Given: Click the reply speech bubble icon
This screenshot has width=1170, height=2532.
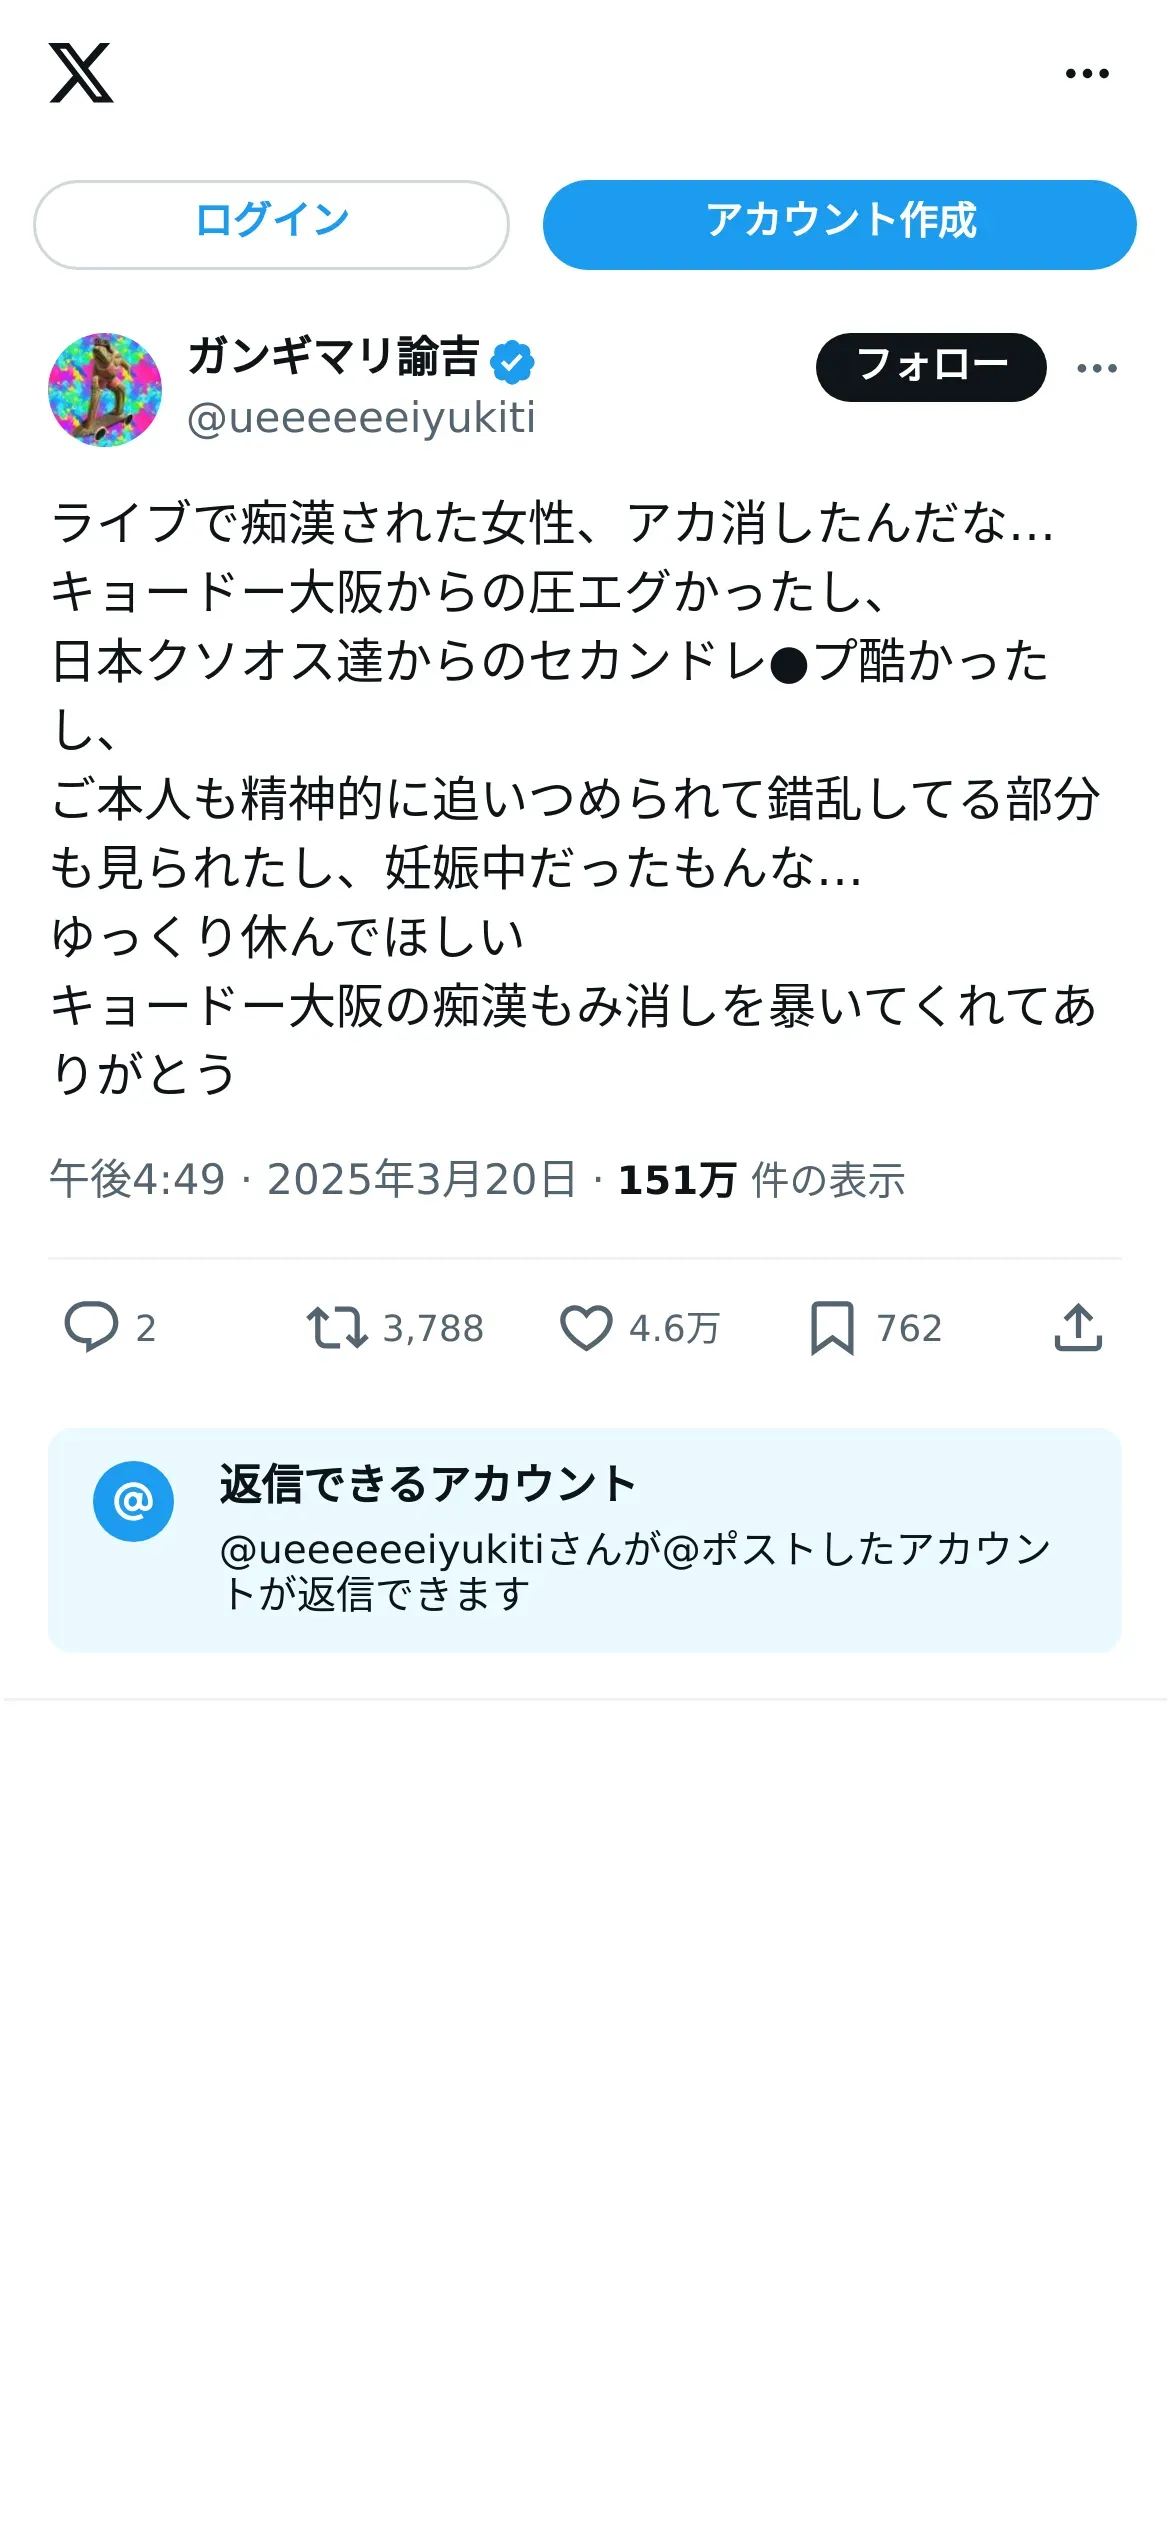Looking at the screenshot, I should (x=91, y=1327).
